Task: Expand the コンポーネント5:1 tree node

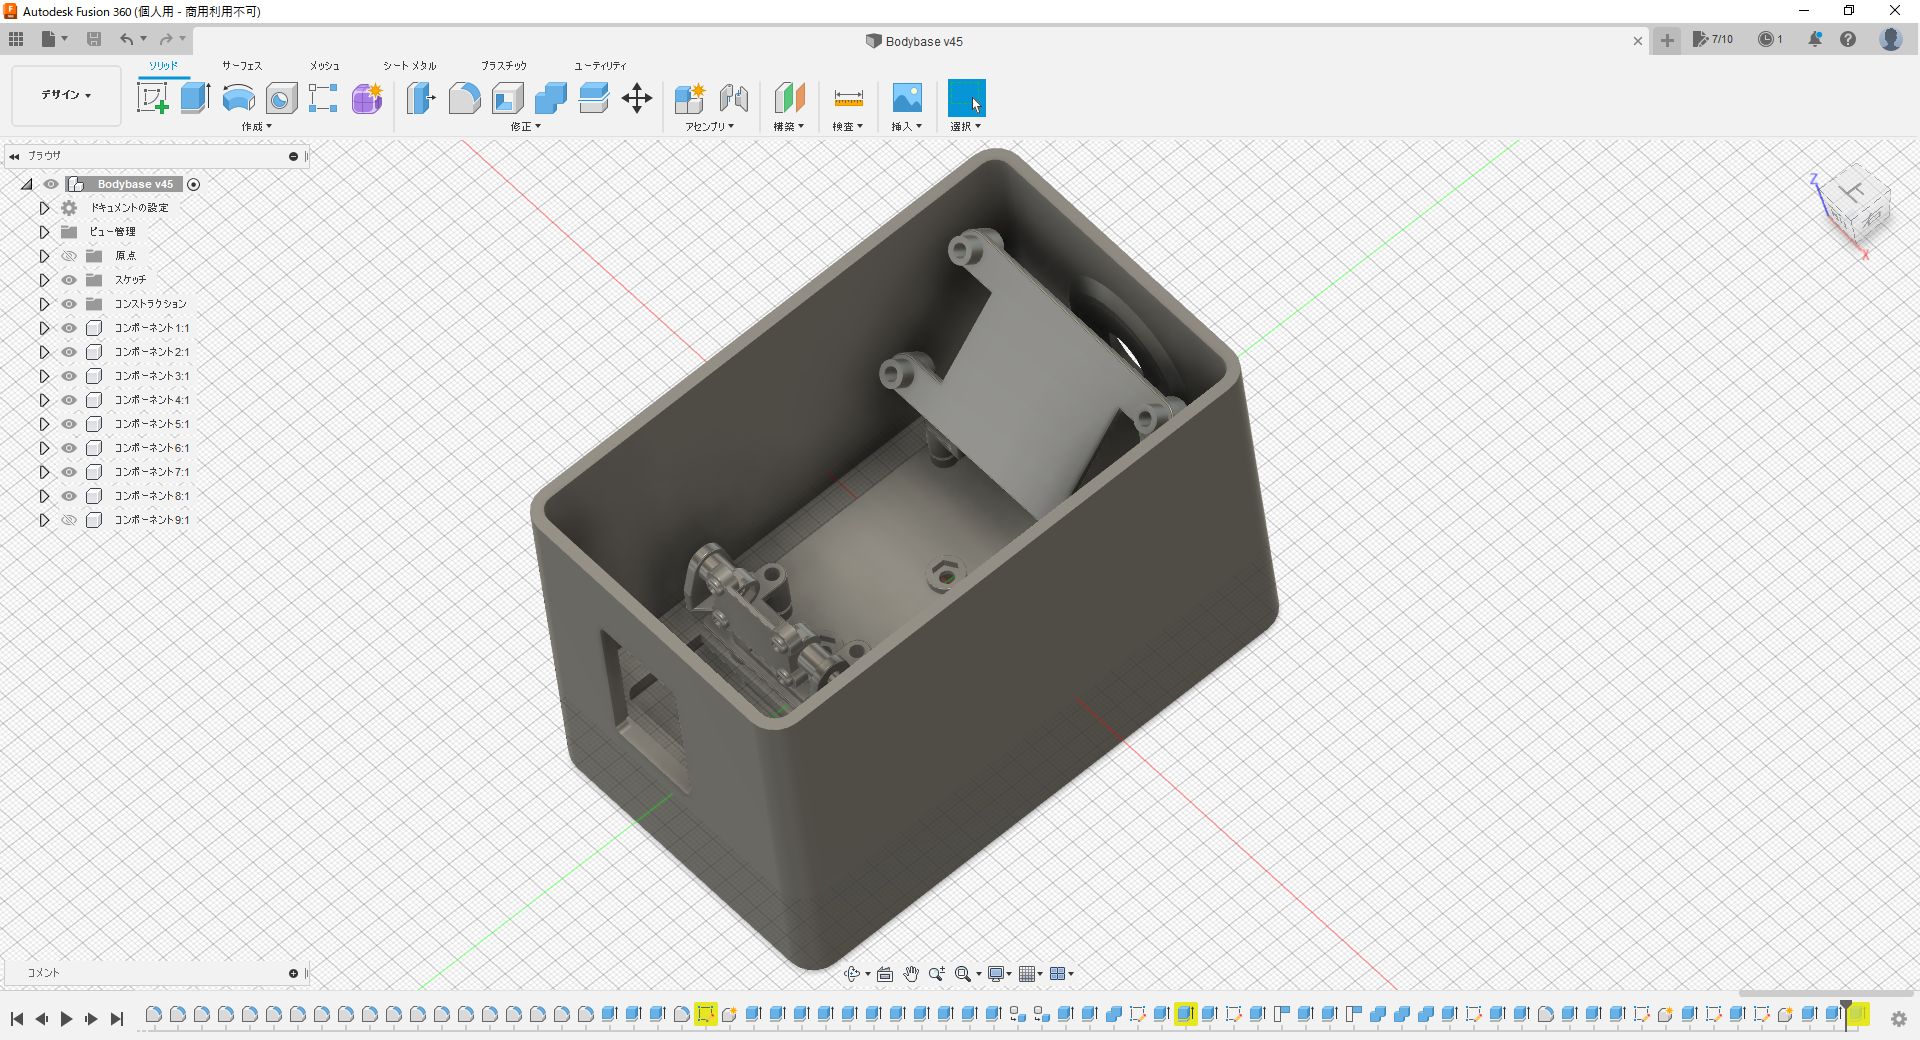Action: point(44,424)
